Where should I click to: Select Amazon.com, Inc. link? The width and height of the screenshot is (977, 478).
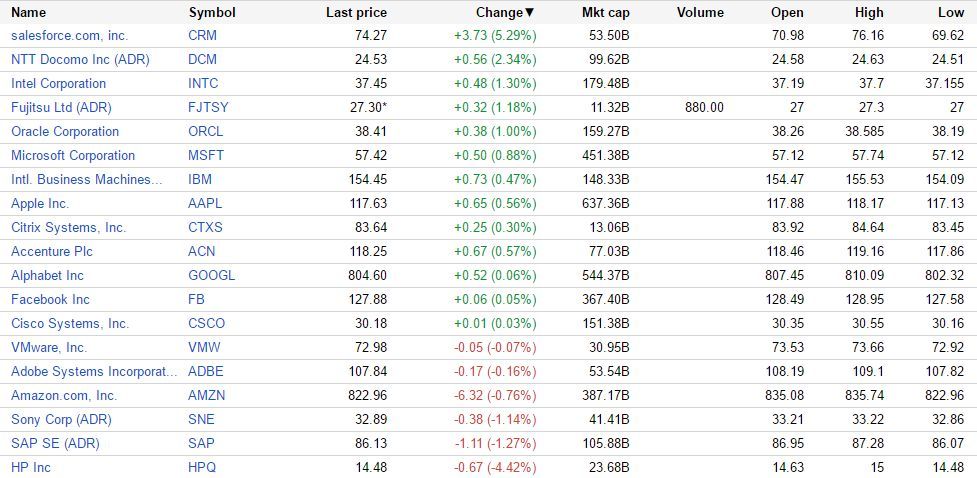[64, 395]
